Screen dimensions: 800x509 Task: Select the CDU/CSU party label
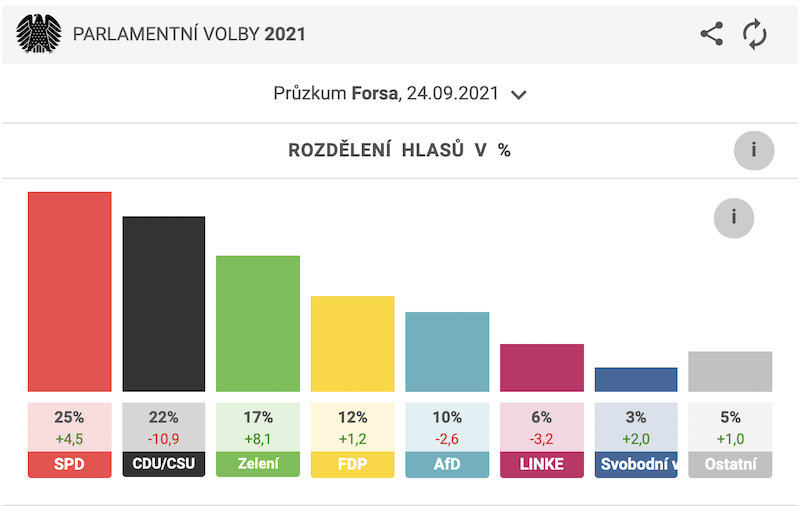163,464
